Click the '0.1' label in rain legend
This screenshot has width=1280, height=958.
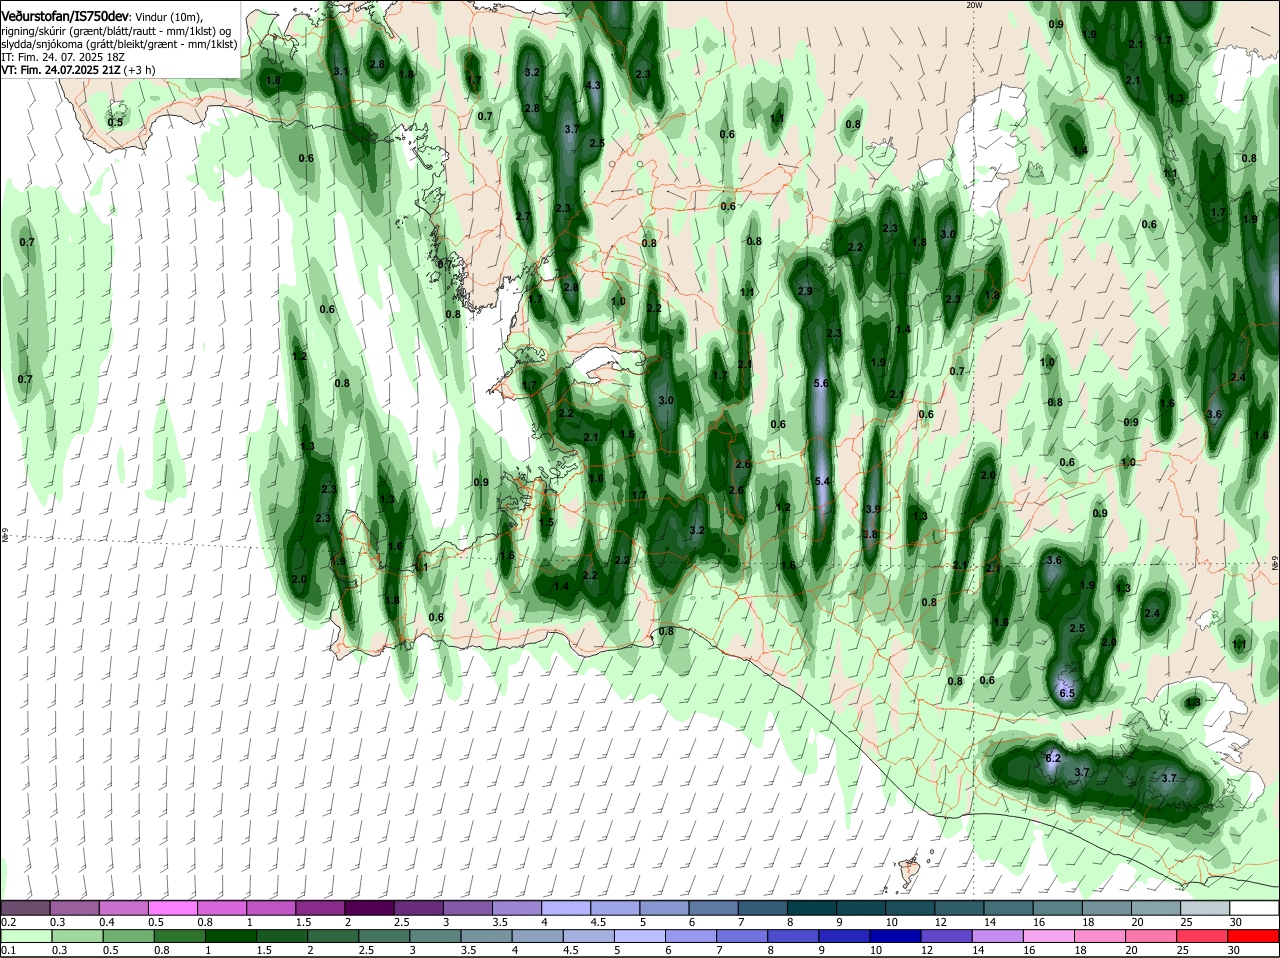[8, 950]
